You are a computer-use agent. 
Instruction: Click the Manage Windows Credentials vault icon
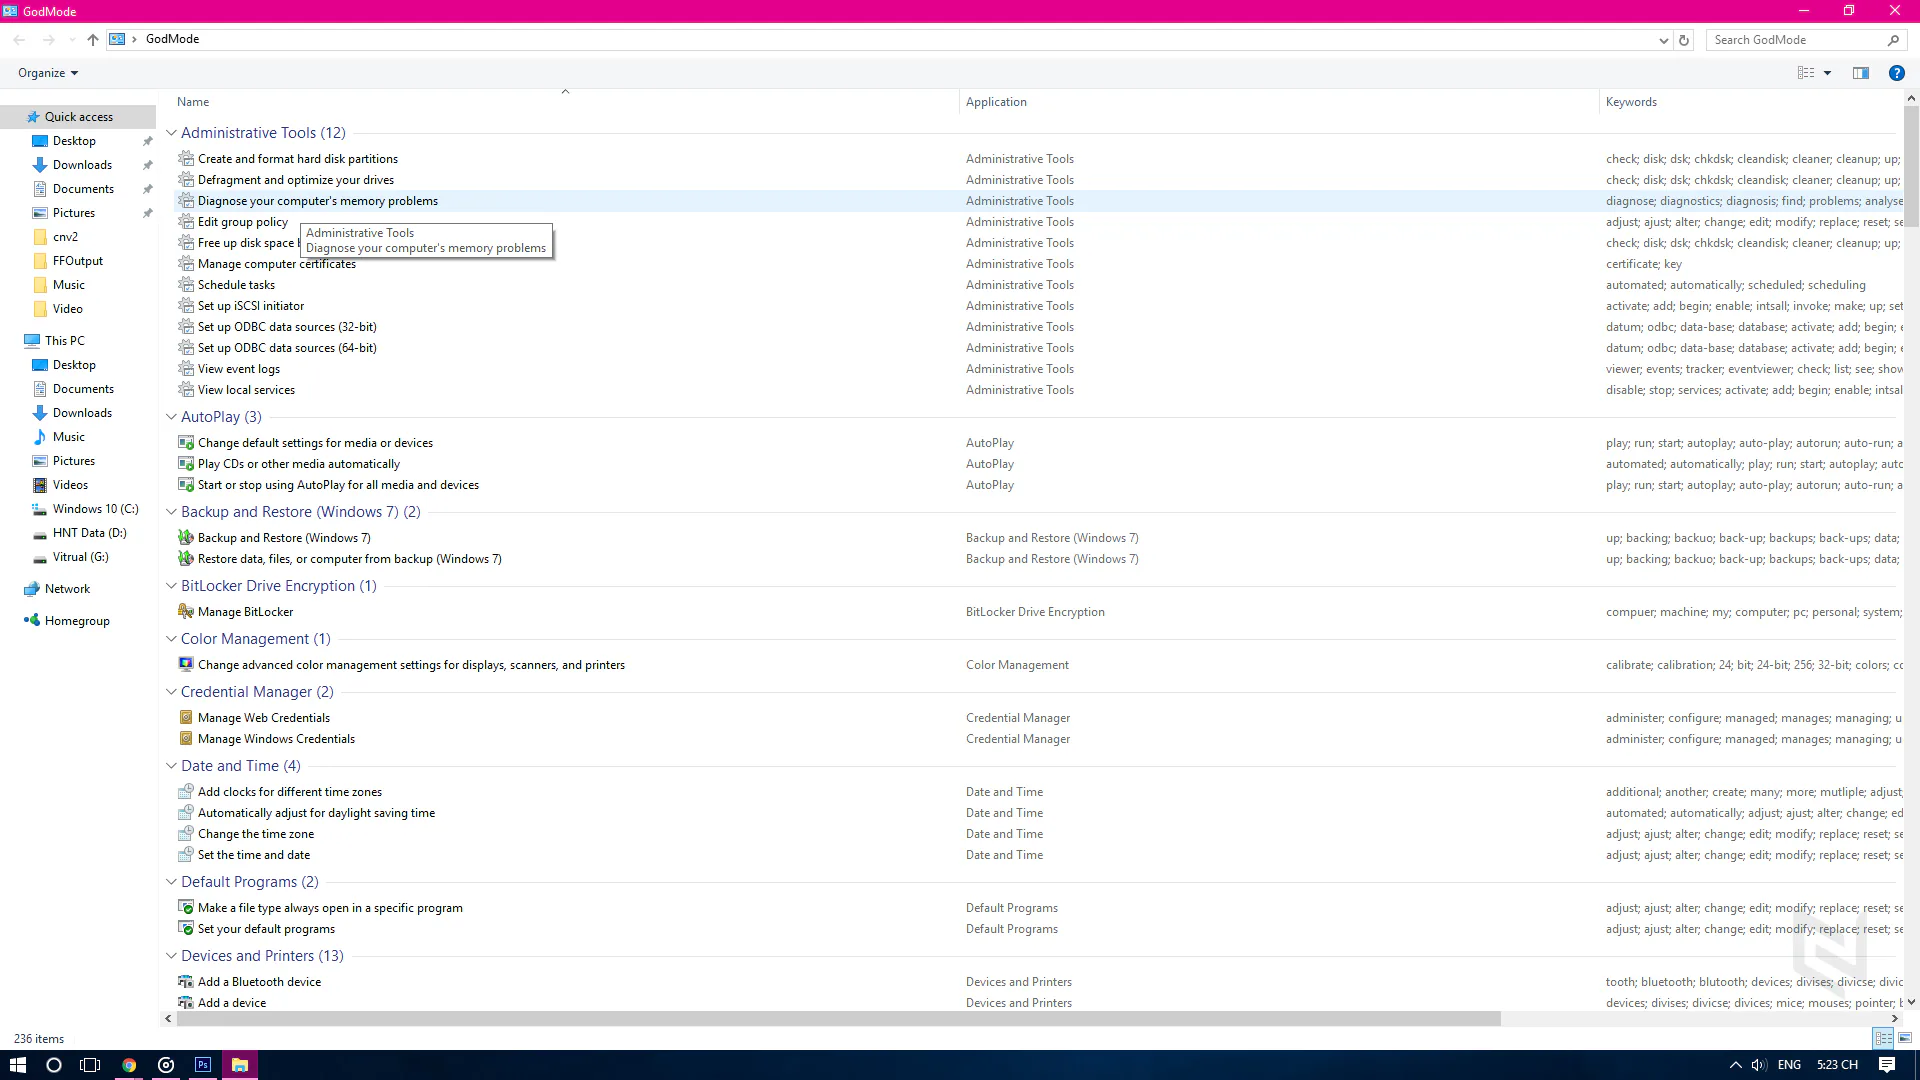tap(186, 739)
